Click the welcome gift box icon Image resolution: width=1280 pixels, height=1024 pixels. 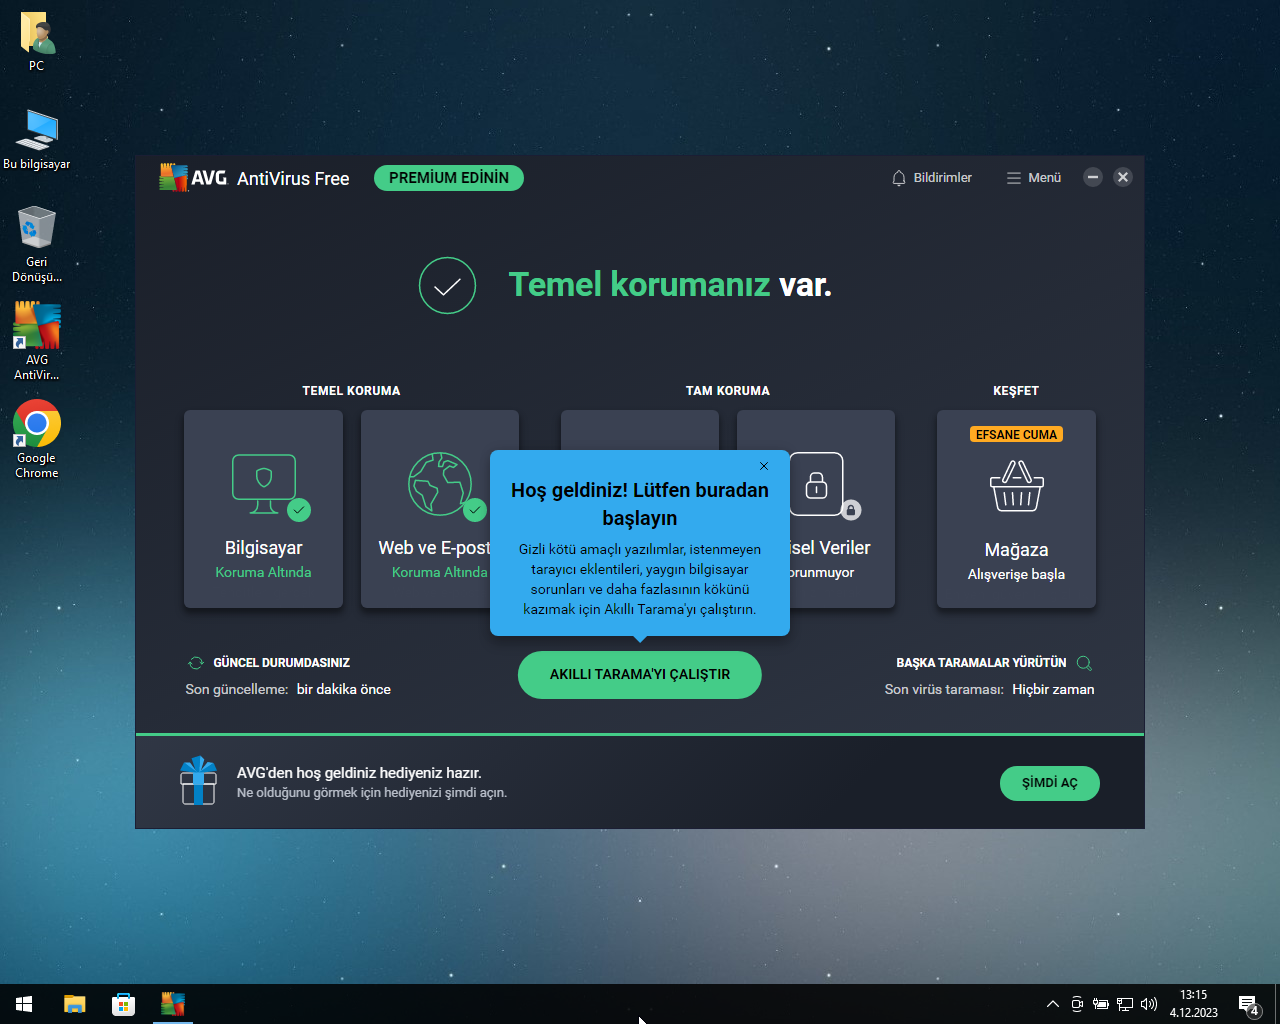click(x=198, y=781)
